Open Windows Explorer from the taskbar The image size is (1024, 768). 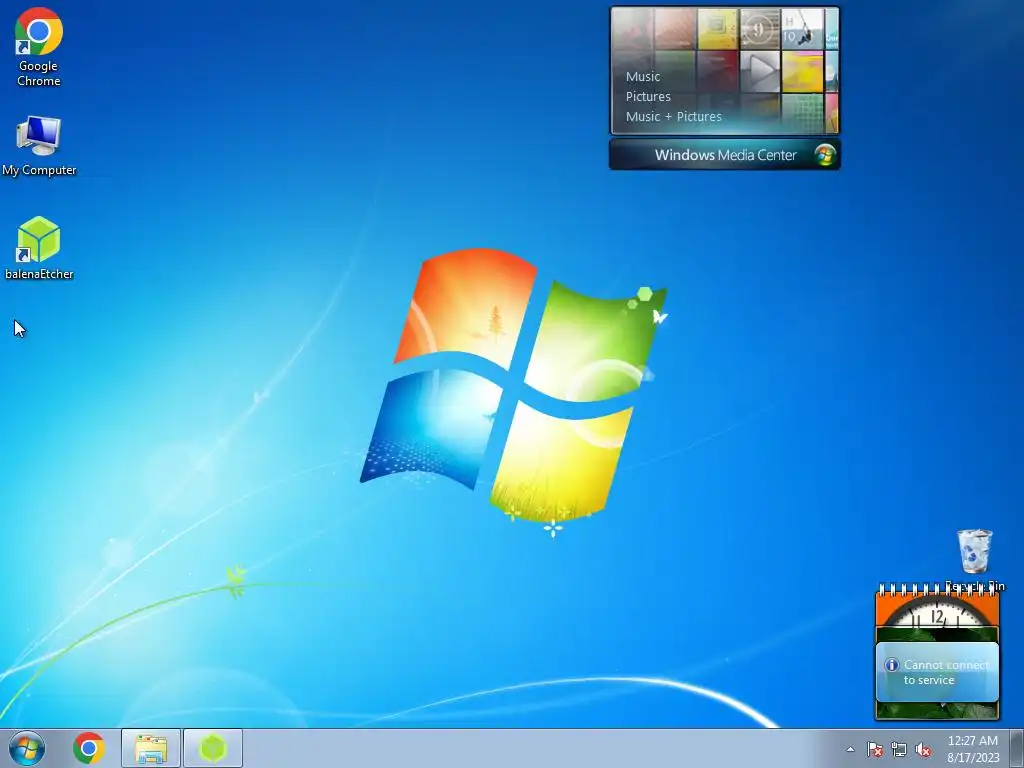pos(151,748)
